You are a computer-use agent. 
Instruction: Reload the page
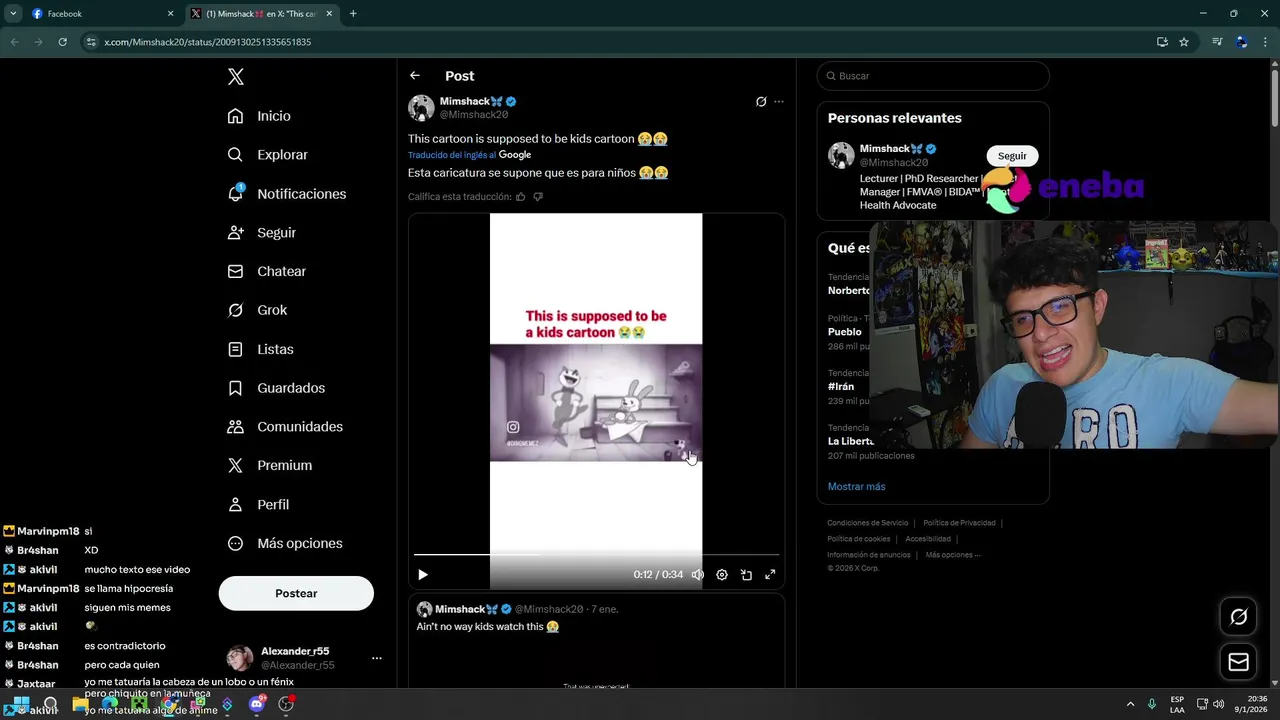[62, 42]
